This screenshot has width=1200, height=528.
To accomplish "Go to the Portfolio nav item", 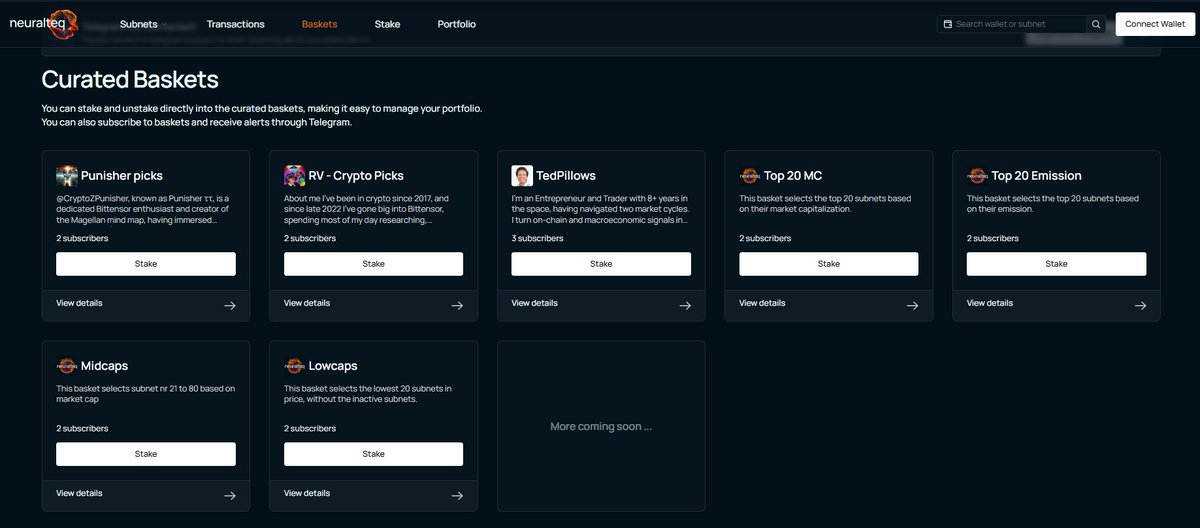I will 457,24.
